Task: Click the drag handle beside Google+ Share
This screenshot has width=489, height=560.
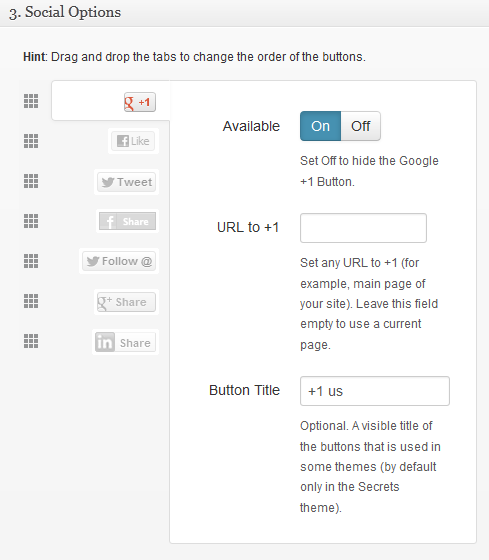Action: tap(31, 301)
